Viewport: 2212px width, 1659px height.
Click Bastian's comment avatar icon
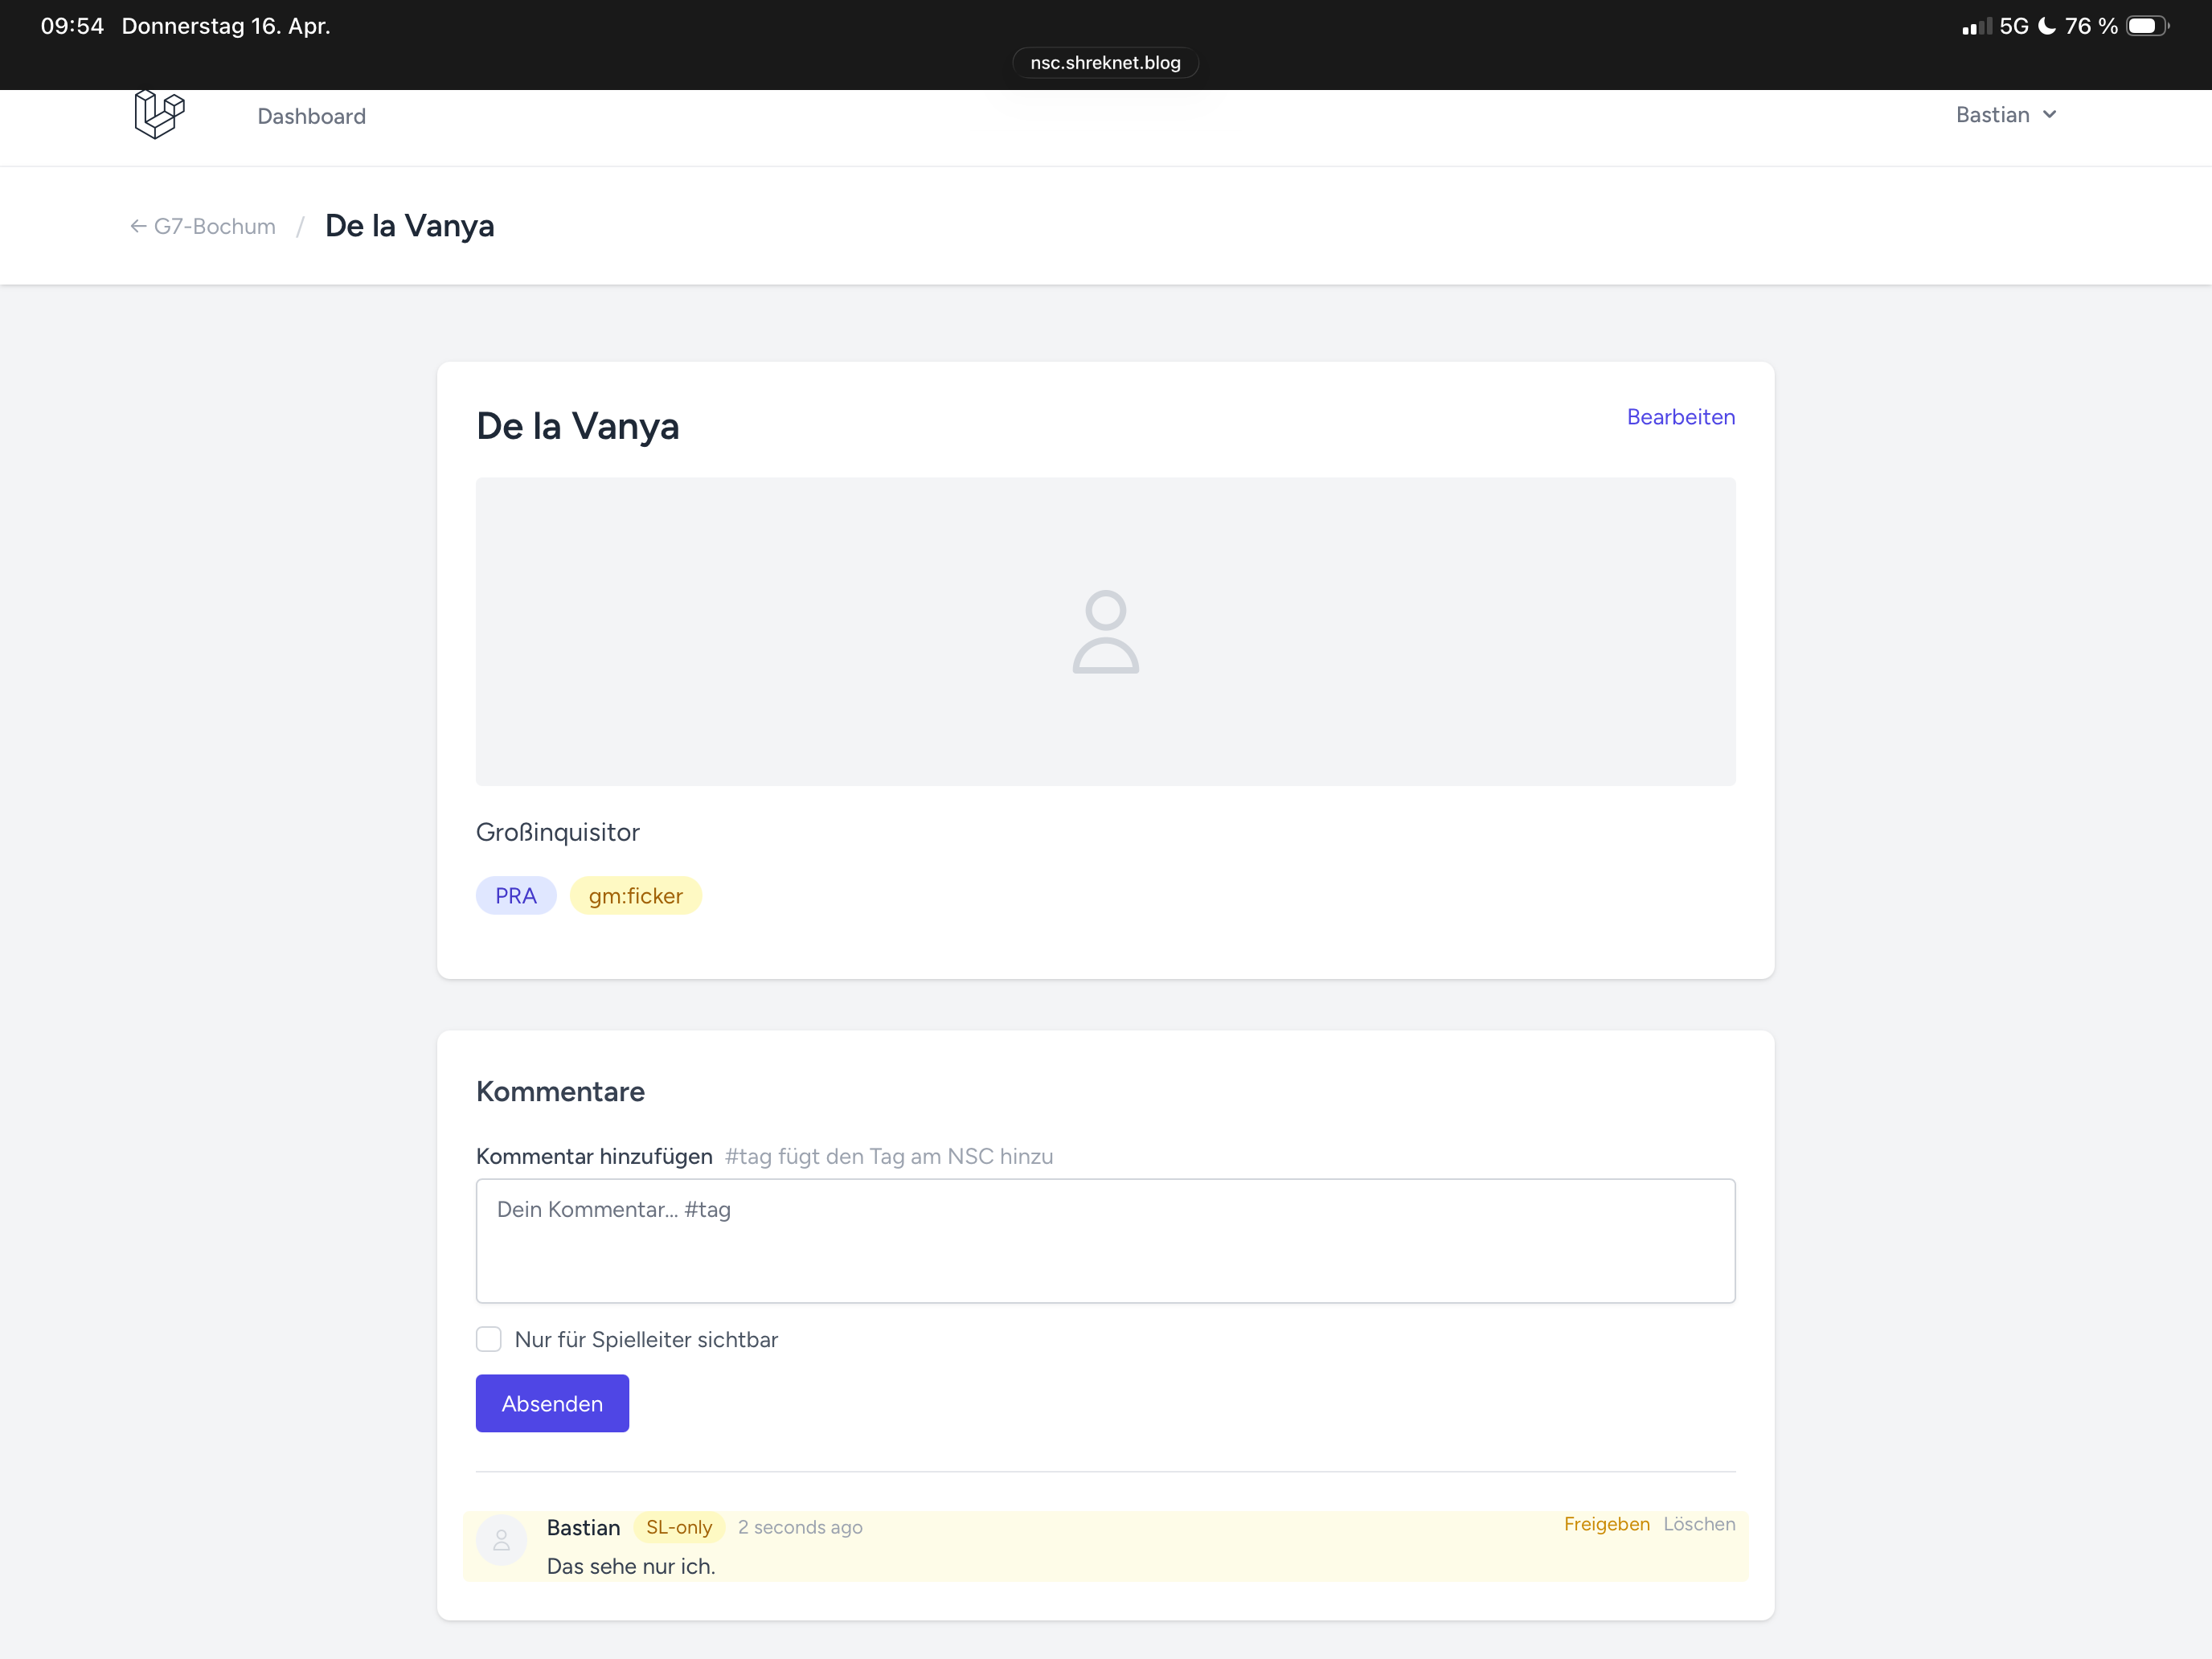click(502, 1541)
